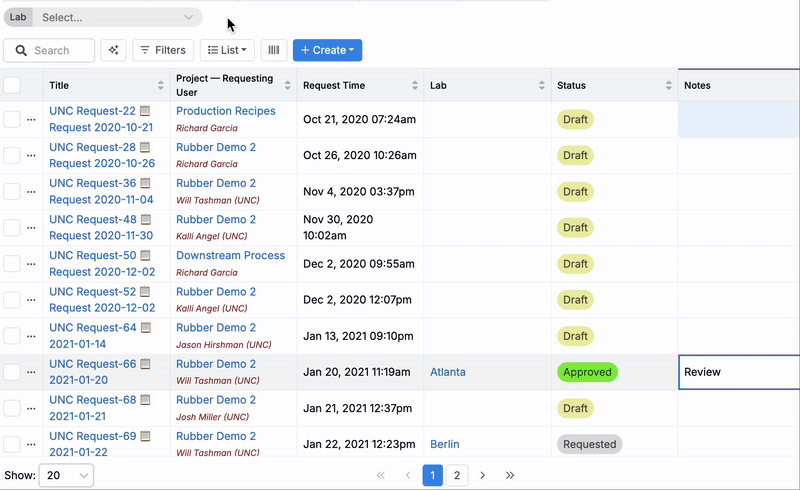Sort by the Status column arrows
This screenshot has width=800, height=490.
(x=667, y=86)
